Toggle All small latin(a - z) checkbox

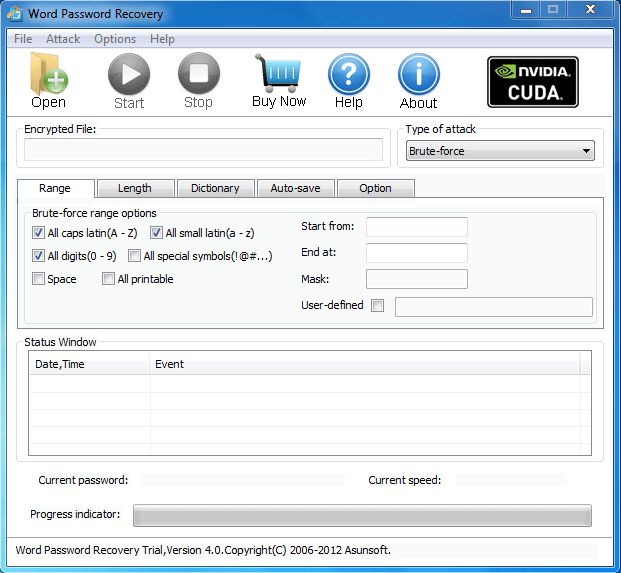click(156, 233)
